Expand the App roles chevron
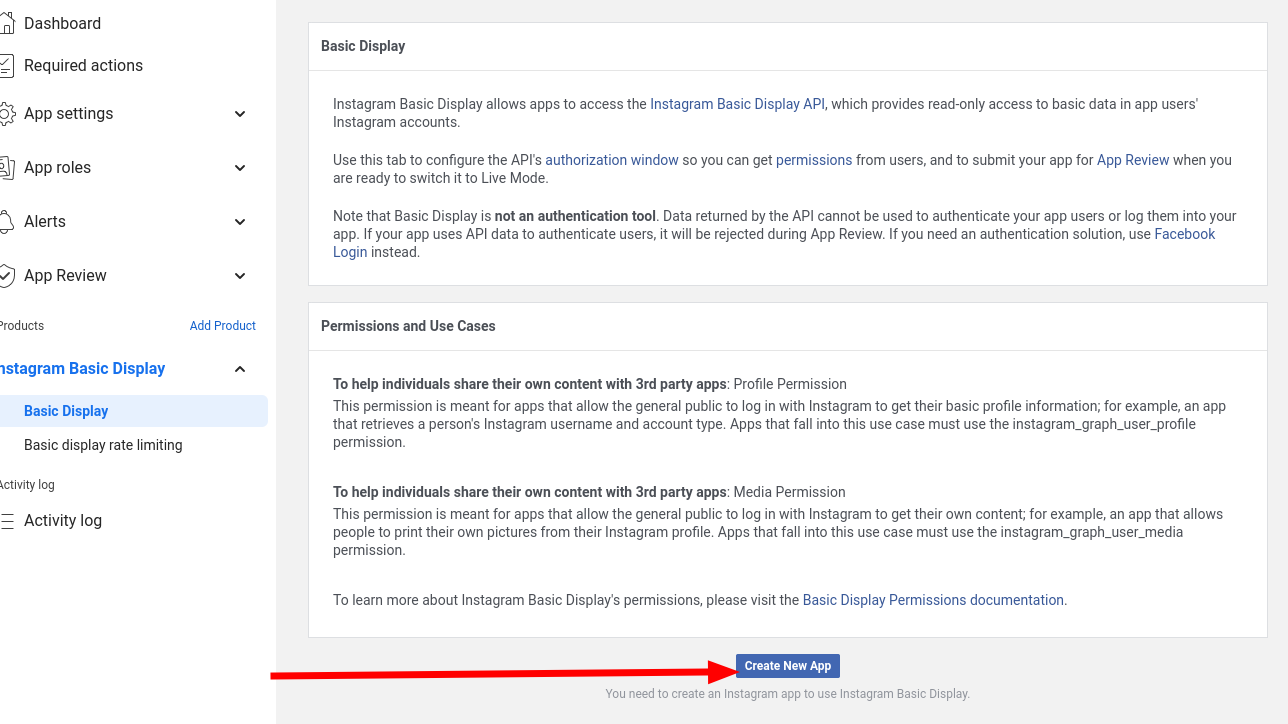 (x=240, y=168)
